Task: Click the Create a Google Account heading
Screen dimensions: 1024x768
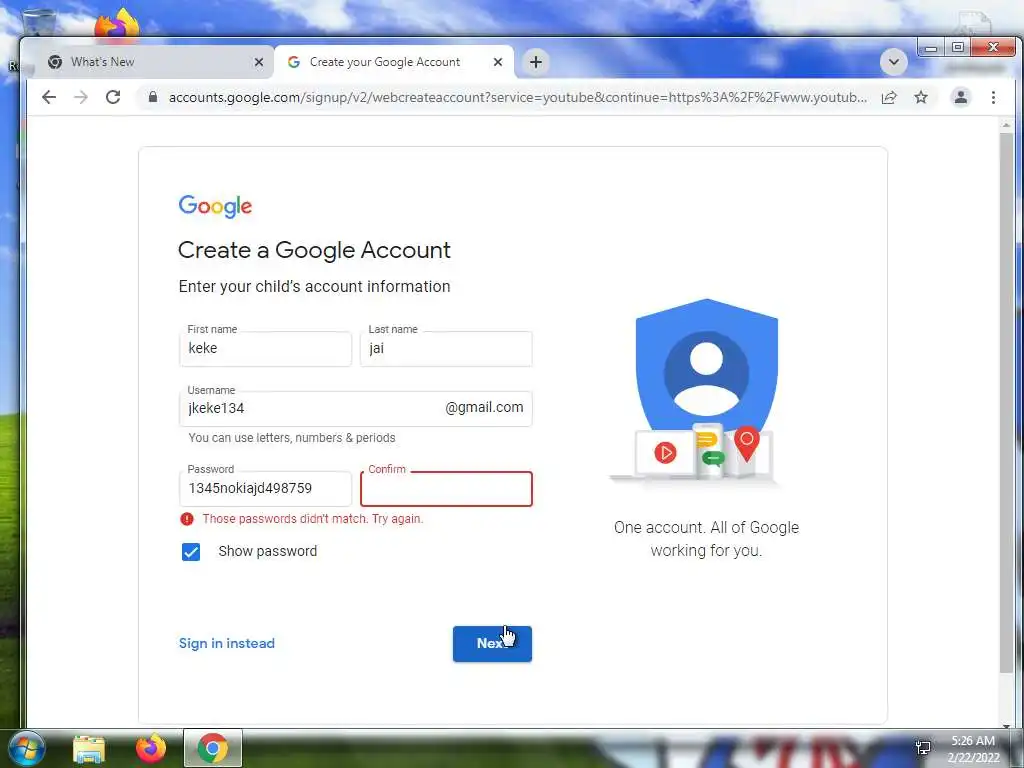Action: (x=314, y=250)
